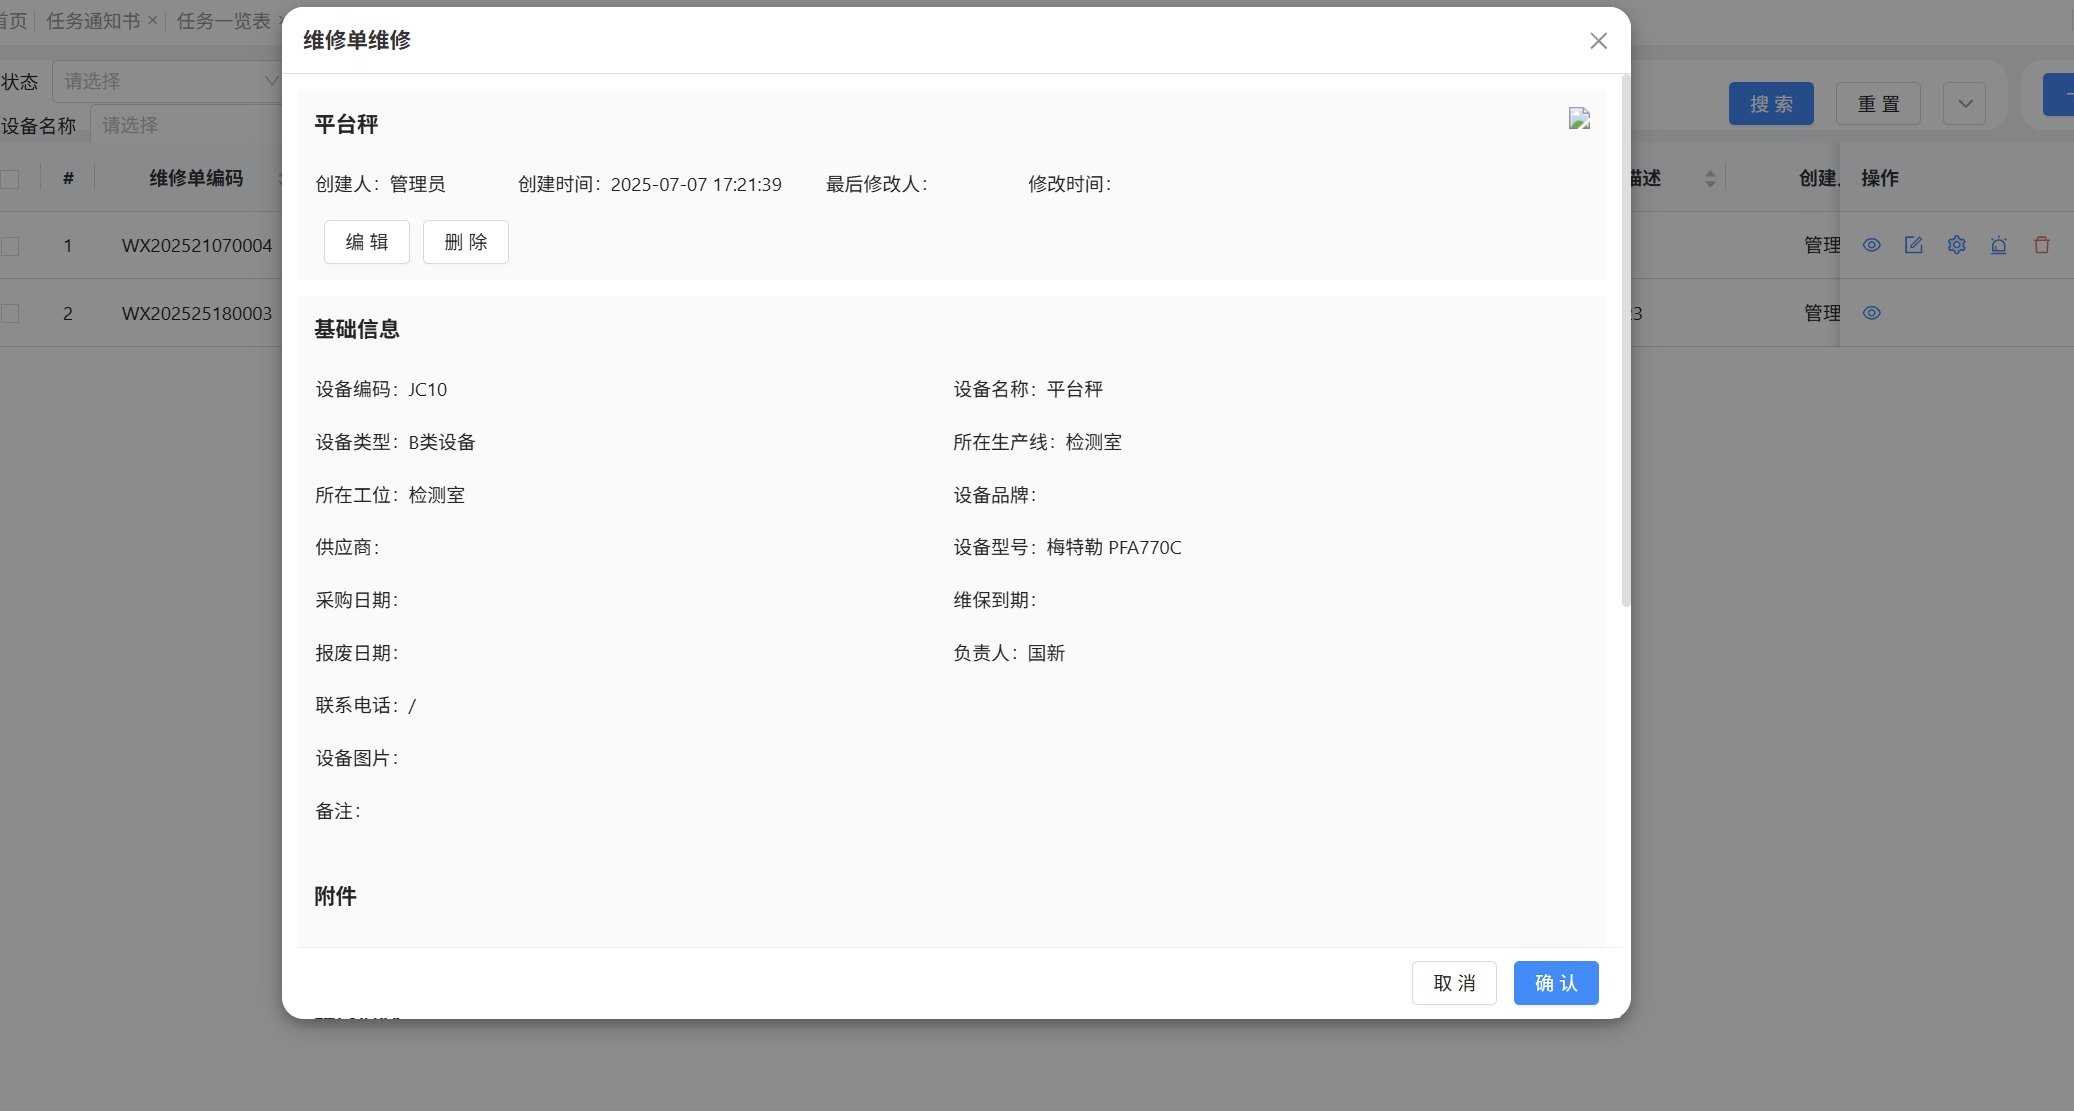The width and height of the screenshot is (2074, 1111).
Task: Switch to the 任务通知书 tab
Action: click(93, 21)
